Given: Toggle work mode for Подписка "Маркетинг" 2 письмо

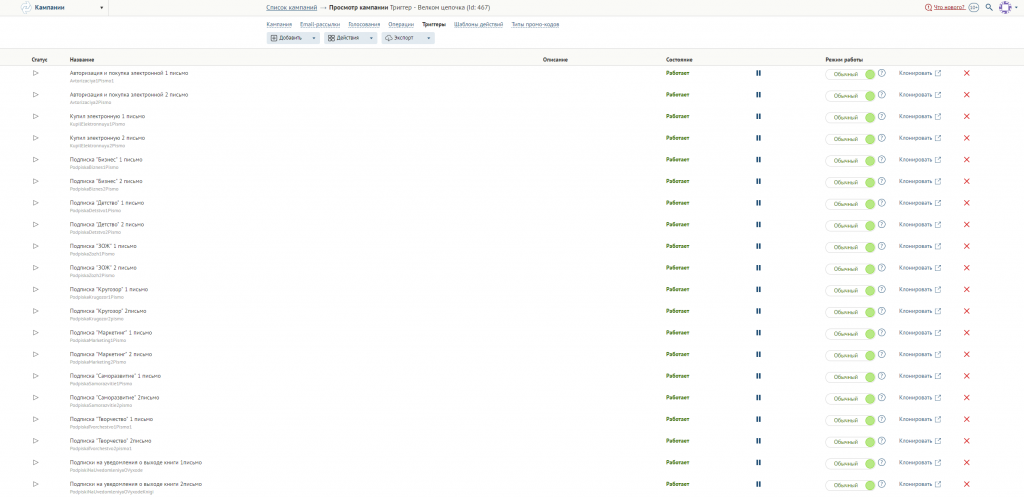Looking at the screenshot, I should 850,356.
